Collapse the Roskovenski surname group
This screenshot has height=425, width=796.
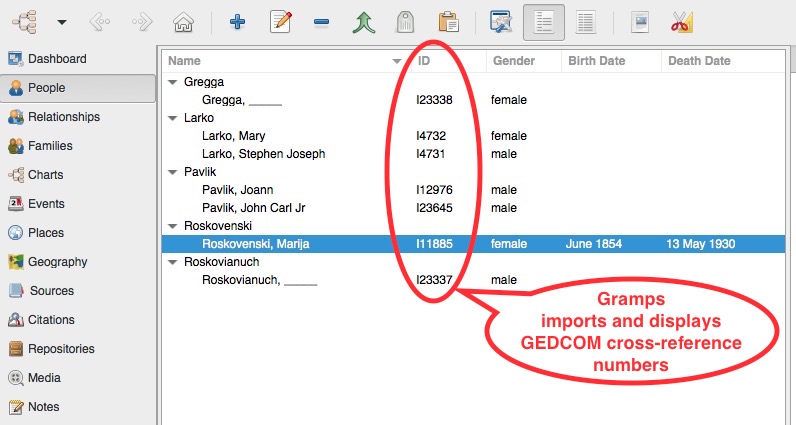pos(173,226)
